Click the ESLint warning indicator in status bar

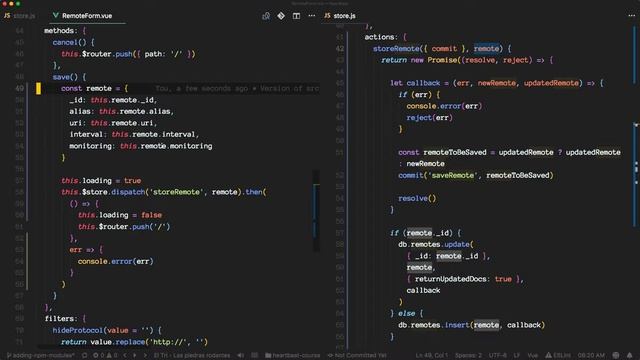[x=558, y=356]
